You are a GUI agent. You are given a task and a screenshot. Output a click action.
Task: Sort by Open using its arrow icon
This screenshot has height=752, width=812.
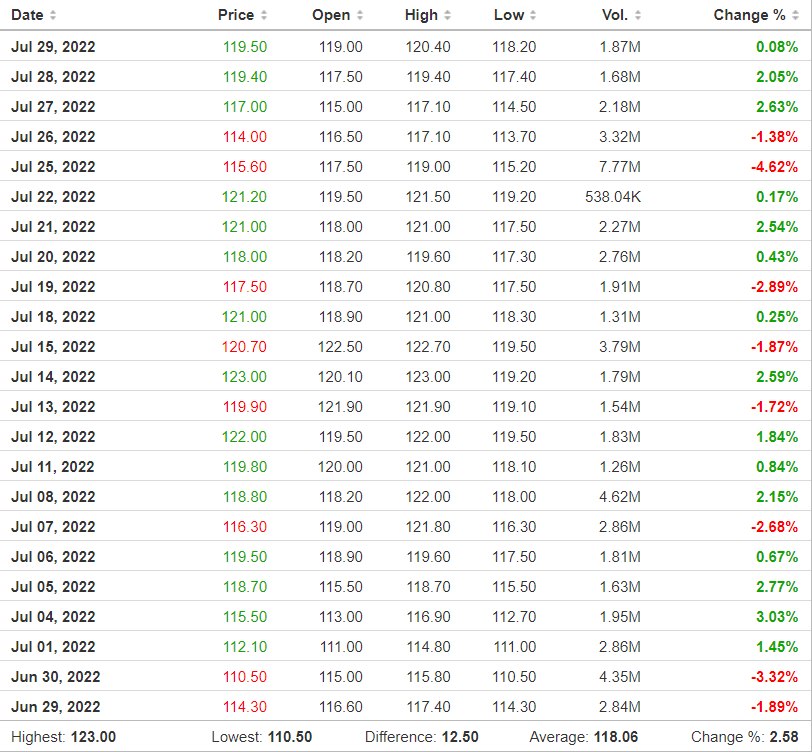coord(359,15)
